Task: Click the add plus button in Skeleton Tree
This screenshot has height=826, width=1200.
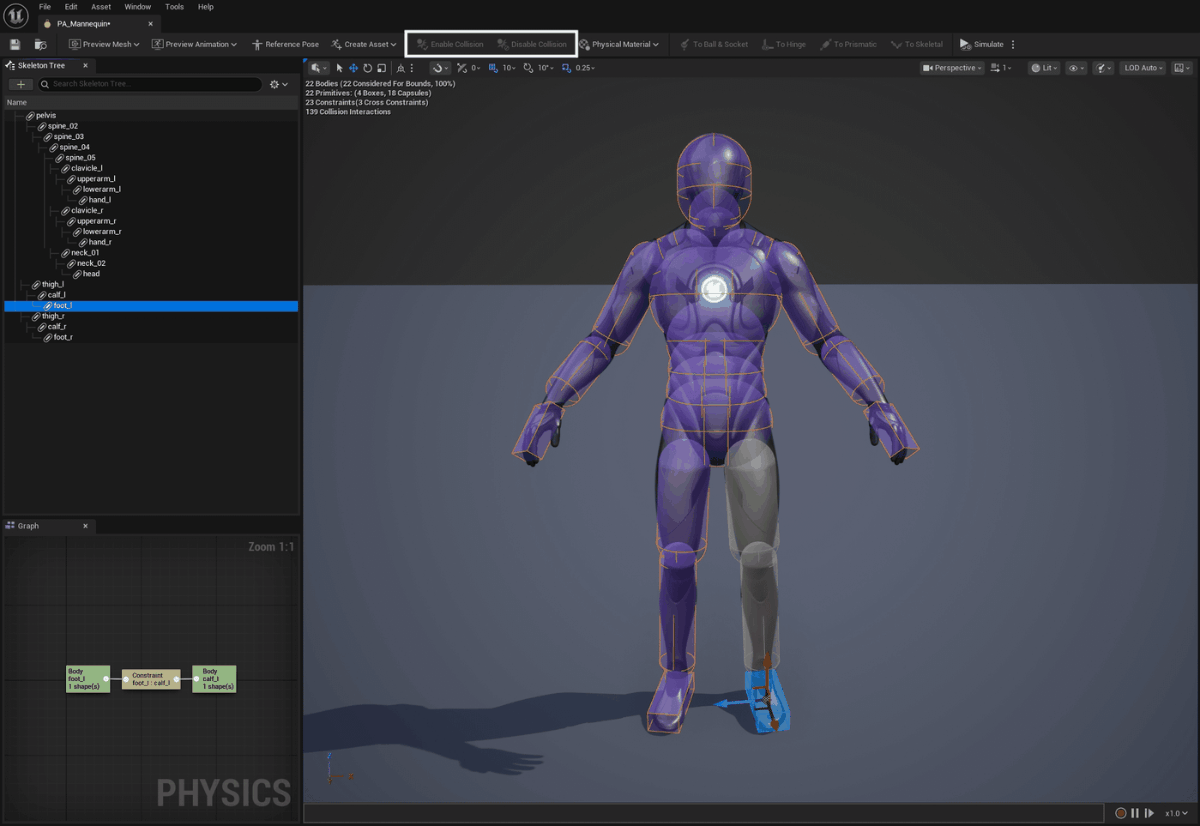Action: click(x=21, y=84)
